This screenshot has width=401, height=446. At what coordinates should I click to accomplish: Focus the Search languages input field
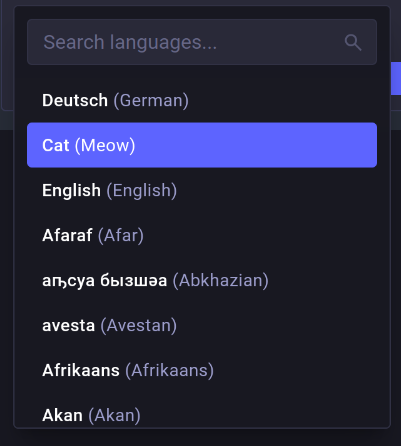(202, 42)
